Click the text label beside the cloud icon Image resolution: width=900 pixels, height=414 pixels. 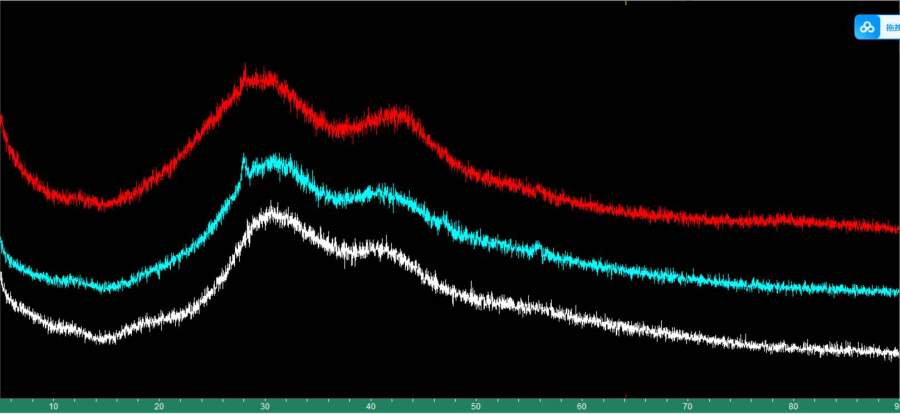click(x=890, y=27)
